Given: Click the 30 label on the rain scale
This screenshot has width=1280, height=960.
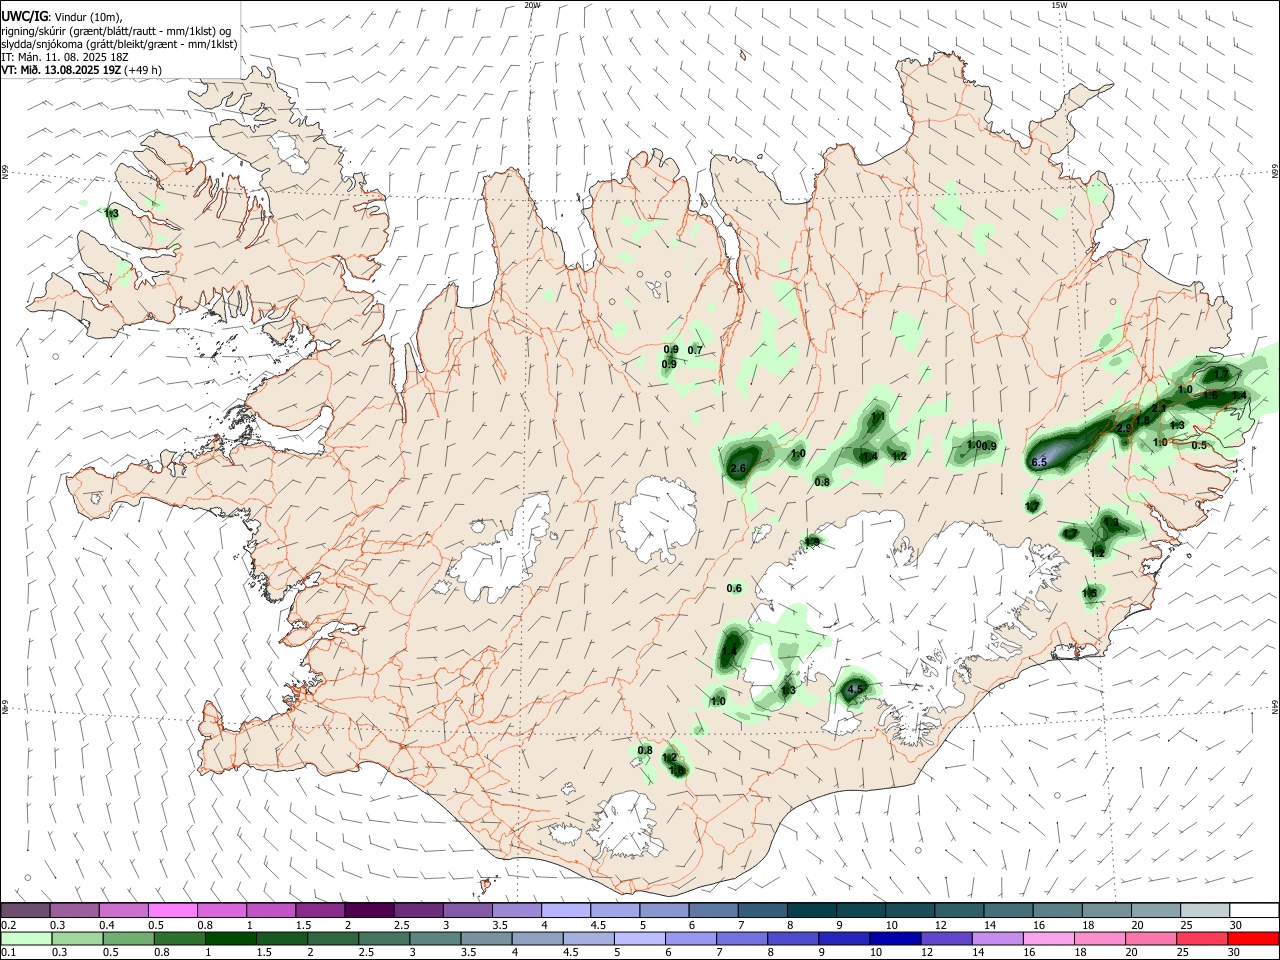Looking at the screenshot, I should 1235,953.
